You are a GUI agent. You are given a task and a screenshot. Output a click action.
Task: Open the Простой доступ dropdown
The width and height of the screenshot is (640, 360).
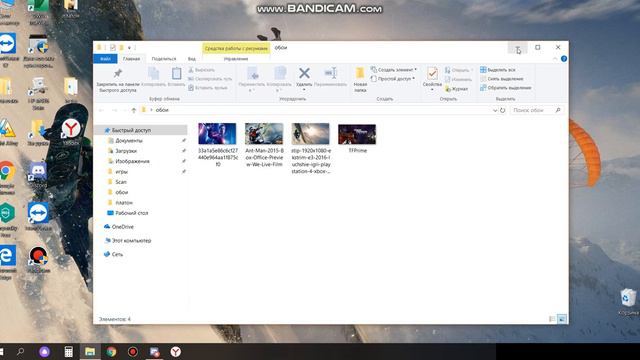(x=393, y=79)
